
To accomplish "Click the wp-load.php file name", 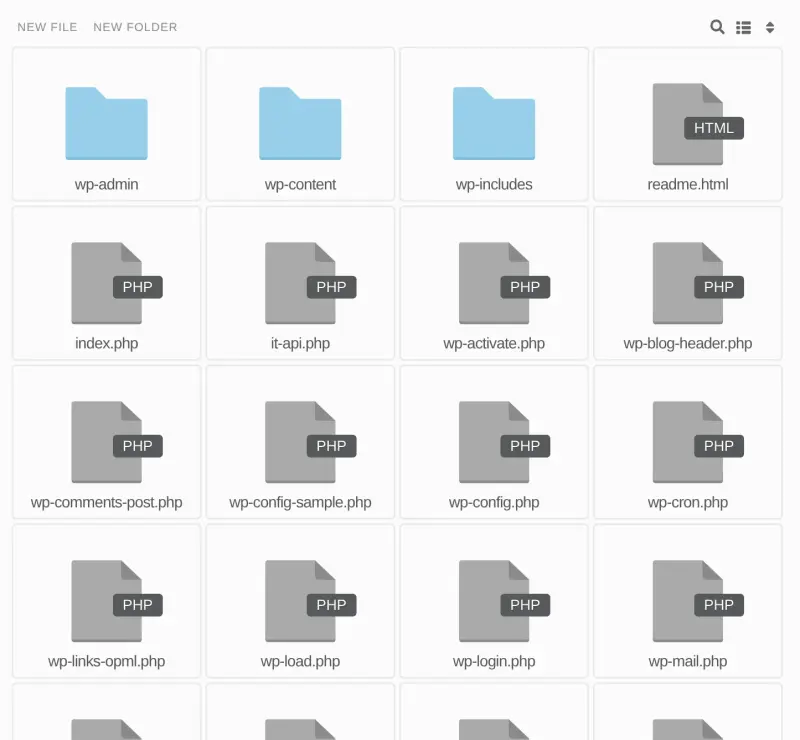I will point(300,661).
